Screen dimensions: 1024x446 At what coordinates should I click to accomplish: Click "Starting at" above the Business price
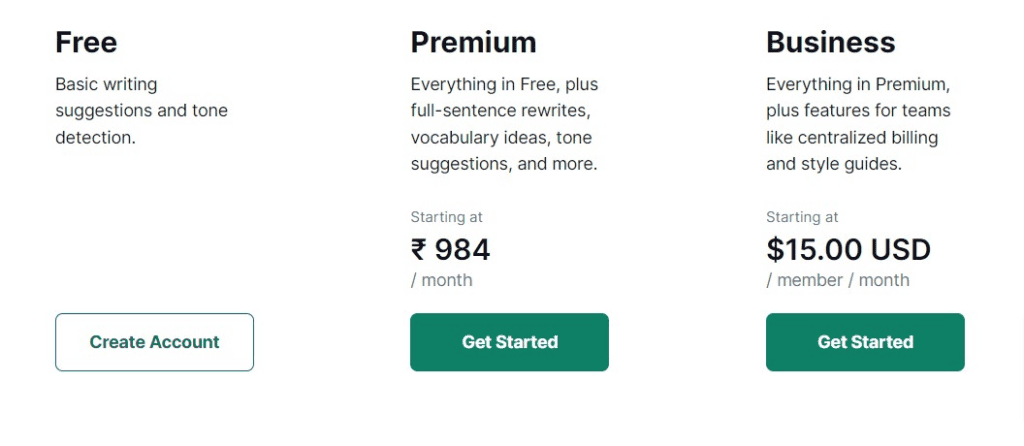click(x=802, y=217)
